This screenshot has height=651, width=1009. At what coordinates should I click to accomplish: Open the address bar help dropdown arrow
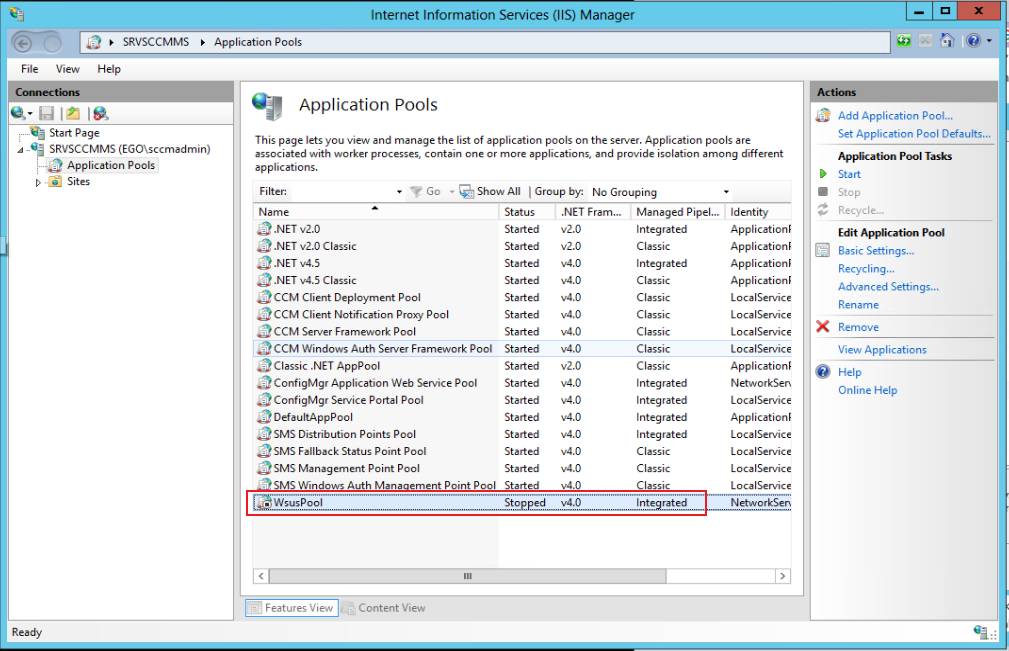pyautogui.click(x=989, y=41)
